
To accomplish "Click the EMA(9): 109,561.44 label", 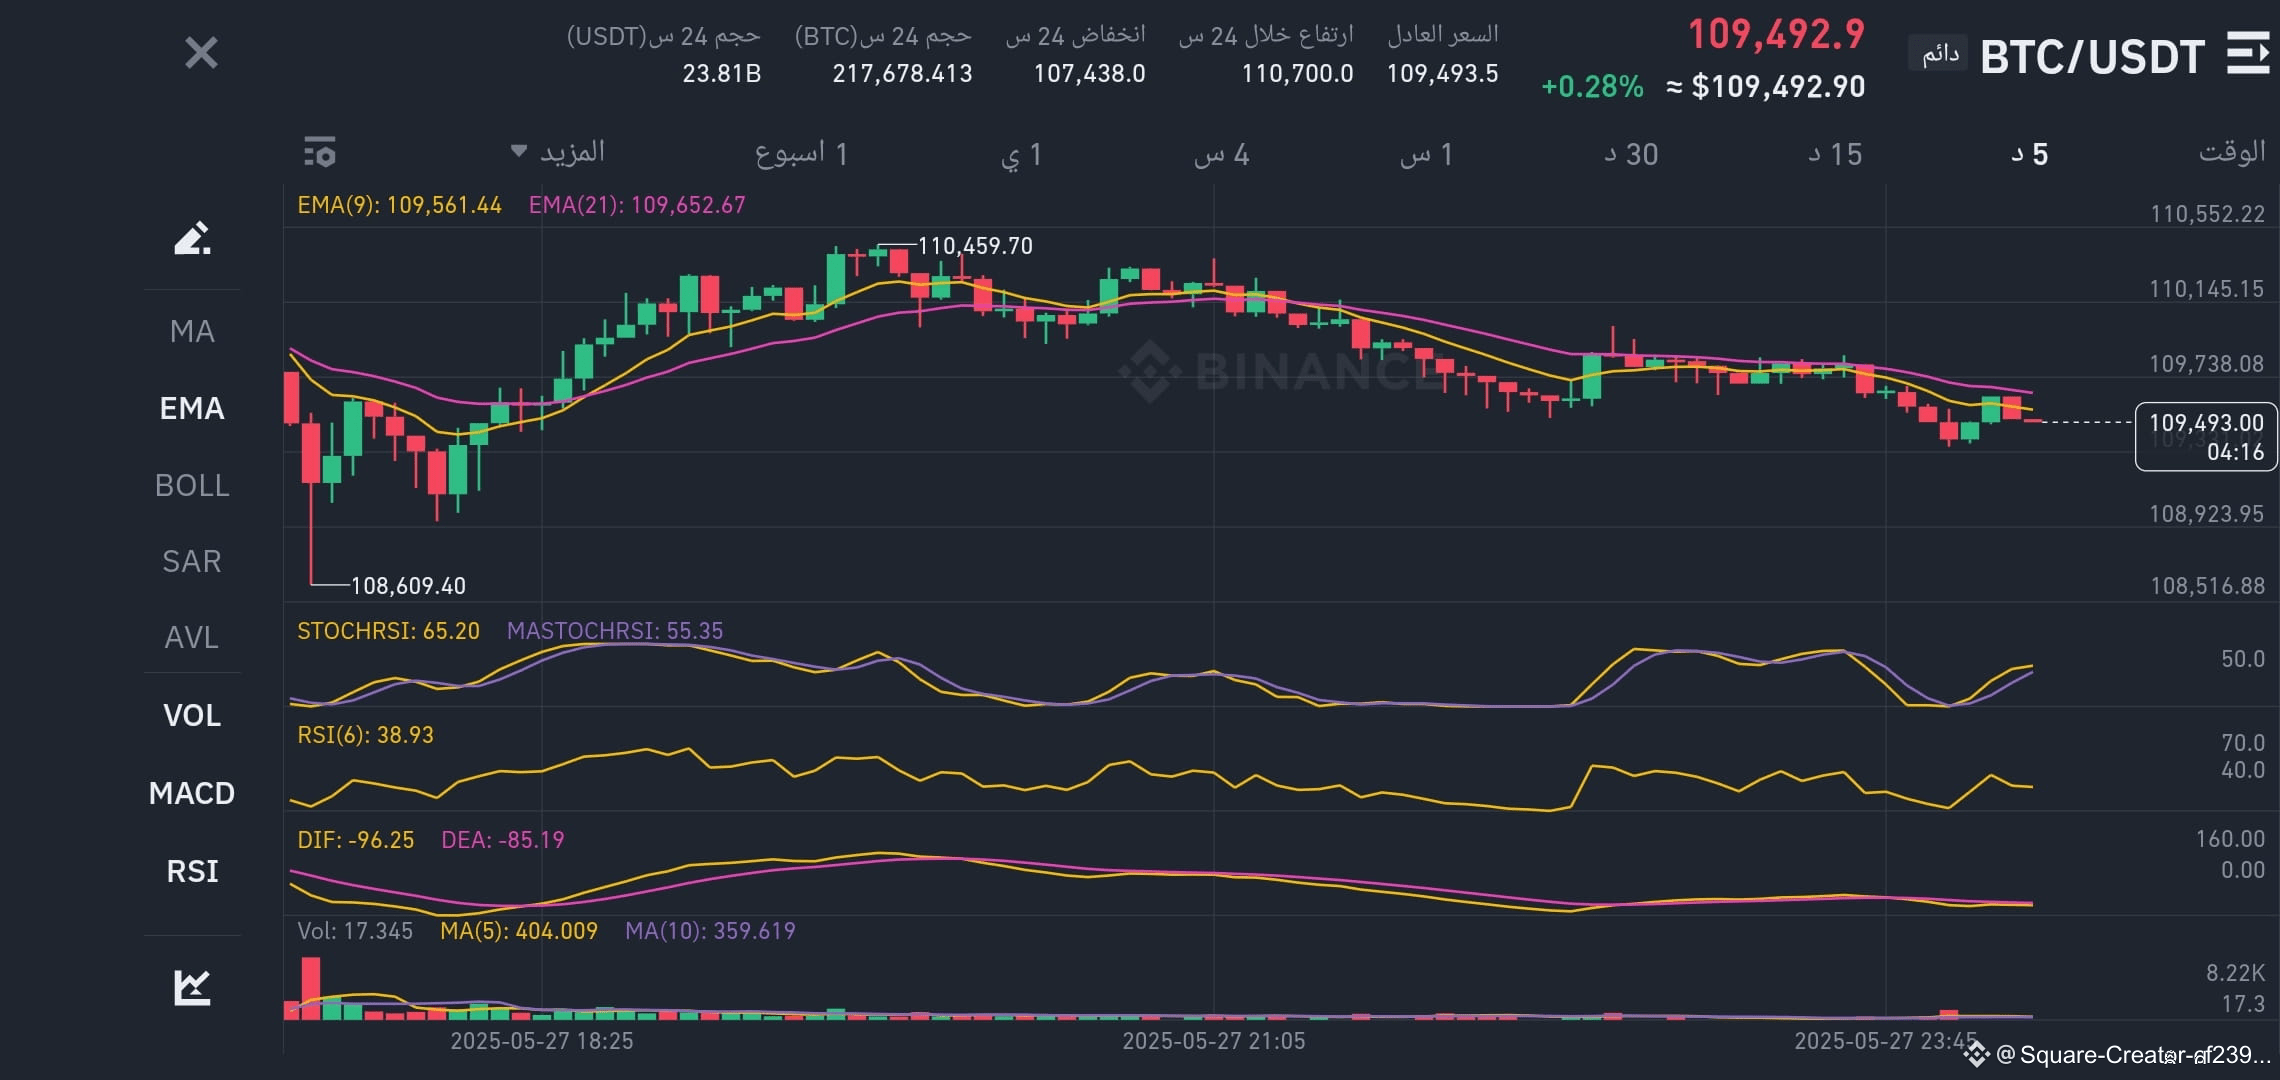I will (399, 205).
